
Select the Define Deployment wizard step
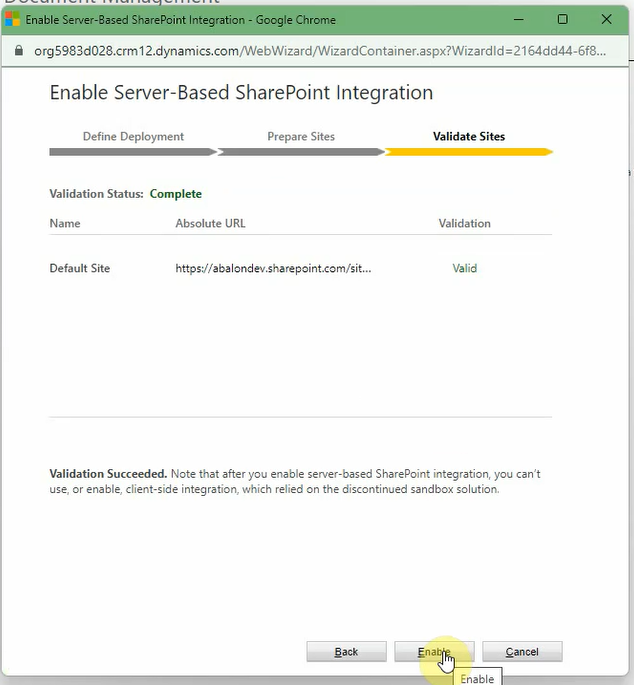point(133,136)
